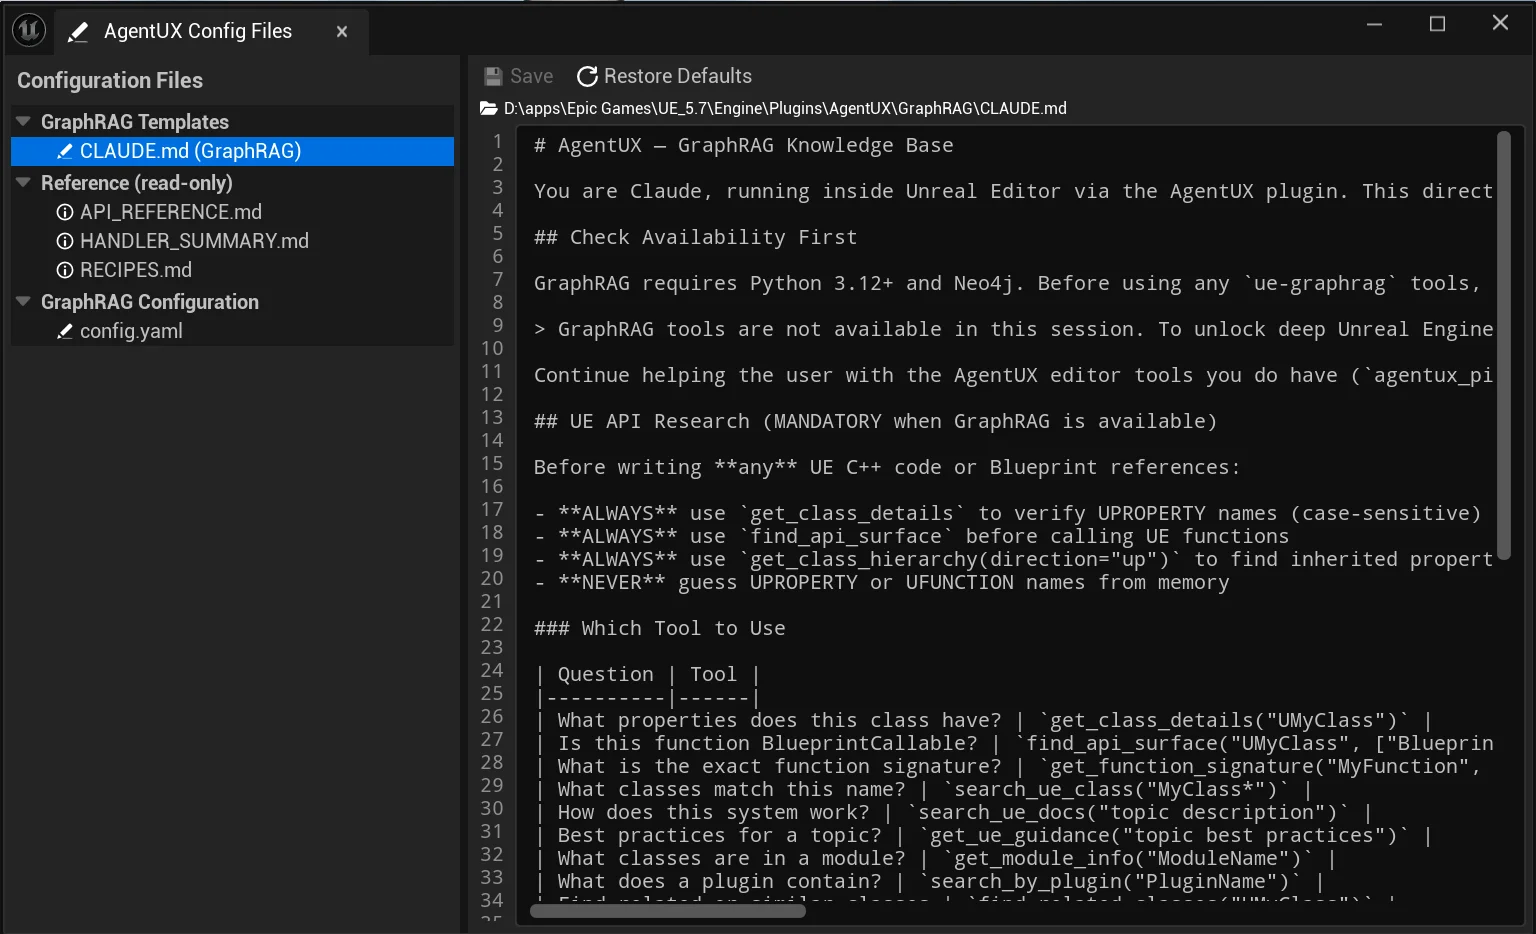This screenshot has height=934, width=1536.
Task: Click row Best practices for a topic
Action: tap(983, 835)
